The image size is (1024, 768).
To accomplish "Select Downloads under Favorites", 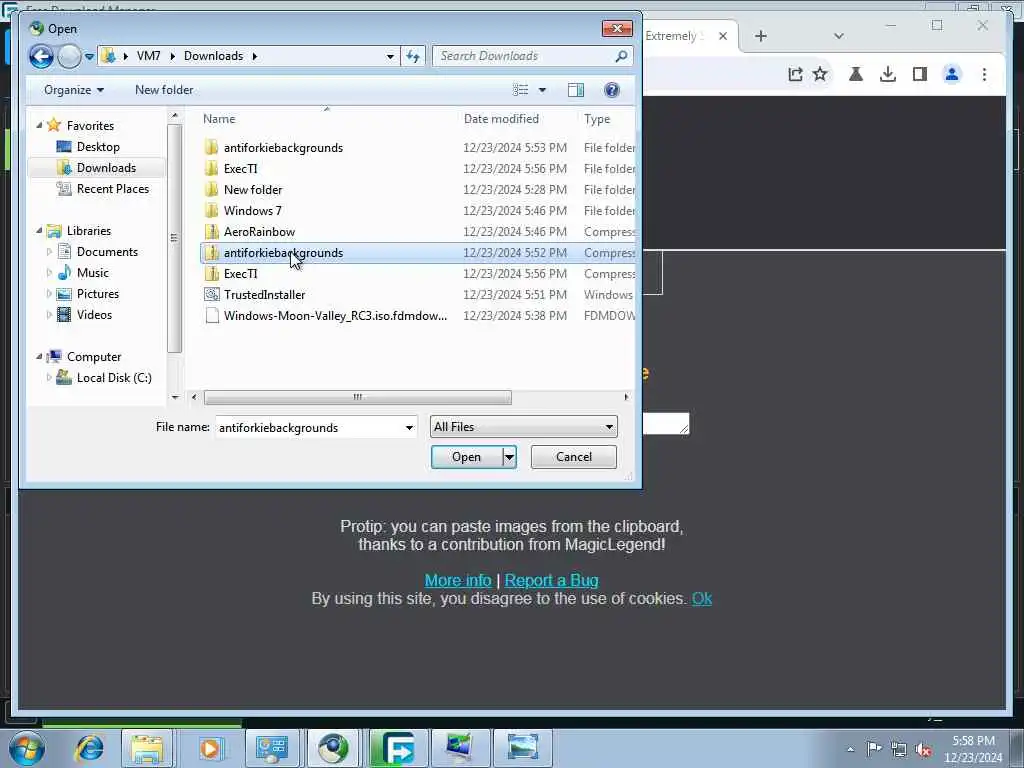I will 106,168.
